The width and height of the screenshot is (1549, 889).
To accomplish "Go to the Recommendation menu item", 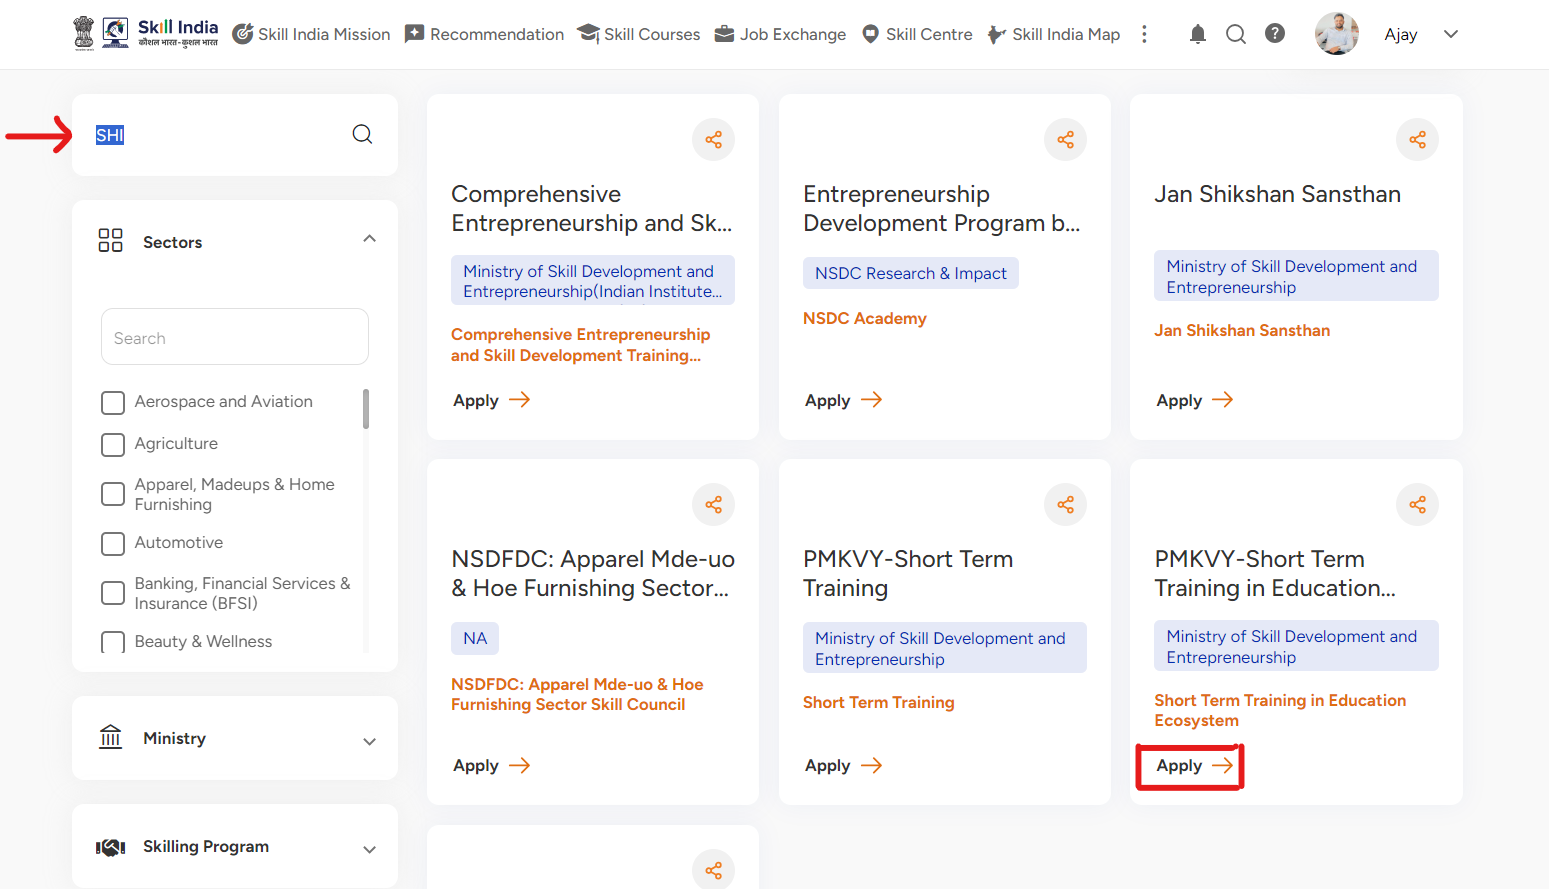I will pos(484,34).
